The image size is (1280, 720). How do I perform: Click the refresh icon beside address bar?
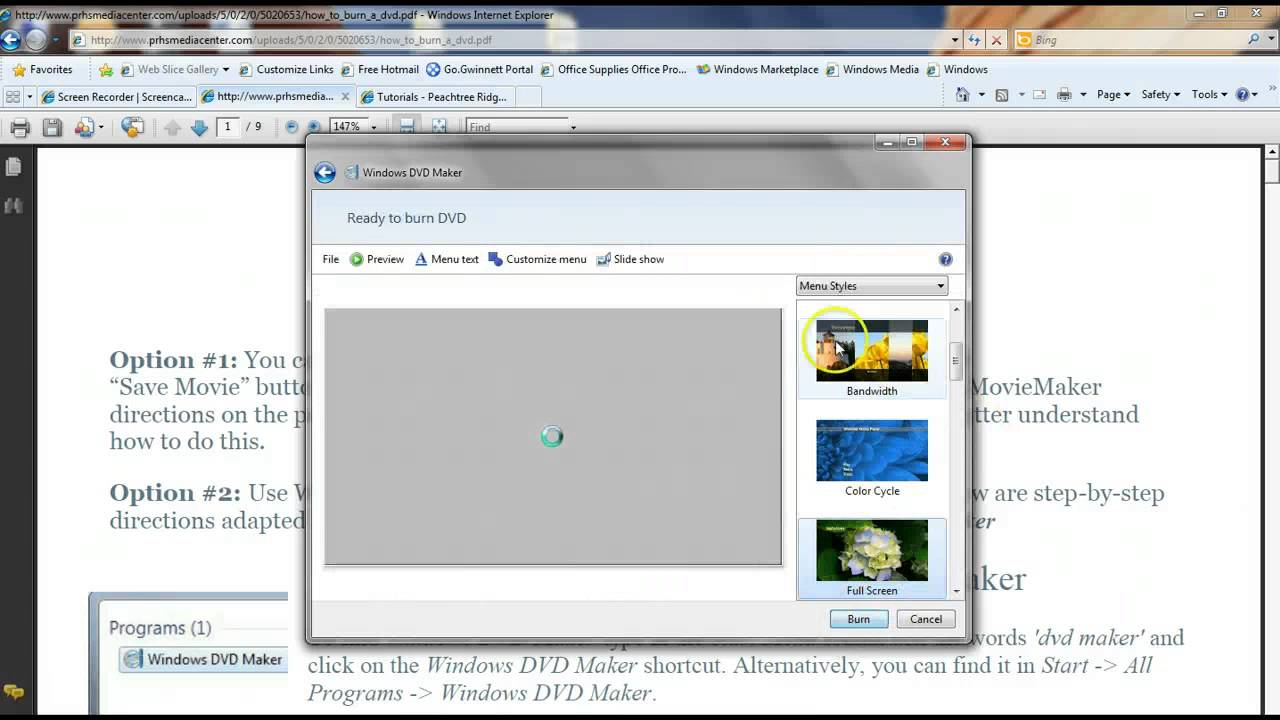(974, 40)
